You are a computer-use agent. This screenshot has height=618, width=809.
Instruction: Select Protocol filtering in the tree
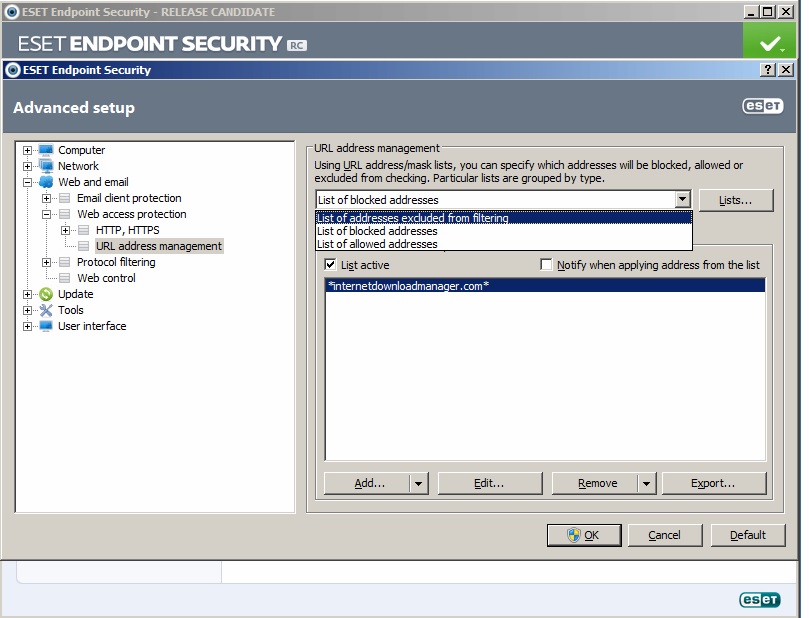[x=116, y=262]
